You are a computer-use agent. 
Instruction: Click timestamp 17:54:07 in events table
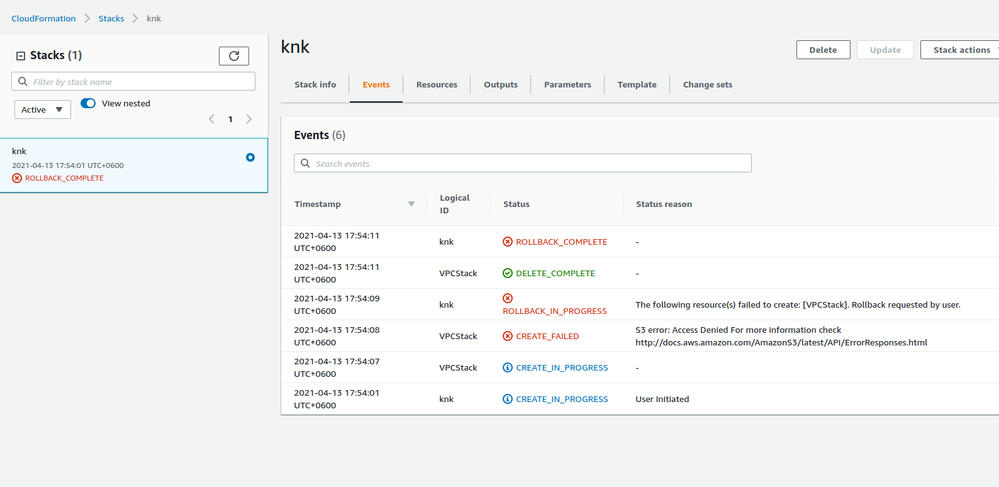(x=336, y=367)
